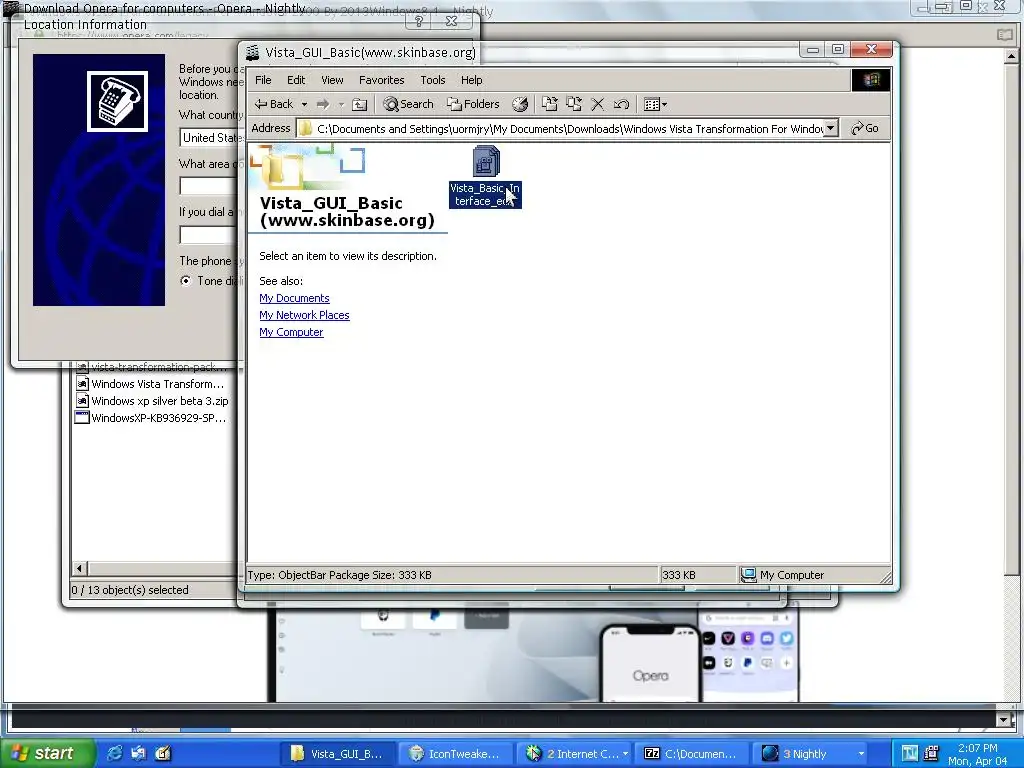1024x768 pixels.
Task: Click the Undo toolbar icon
Action: click(x=621, y=104)
